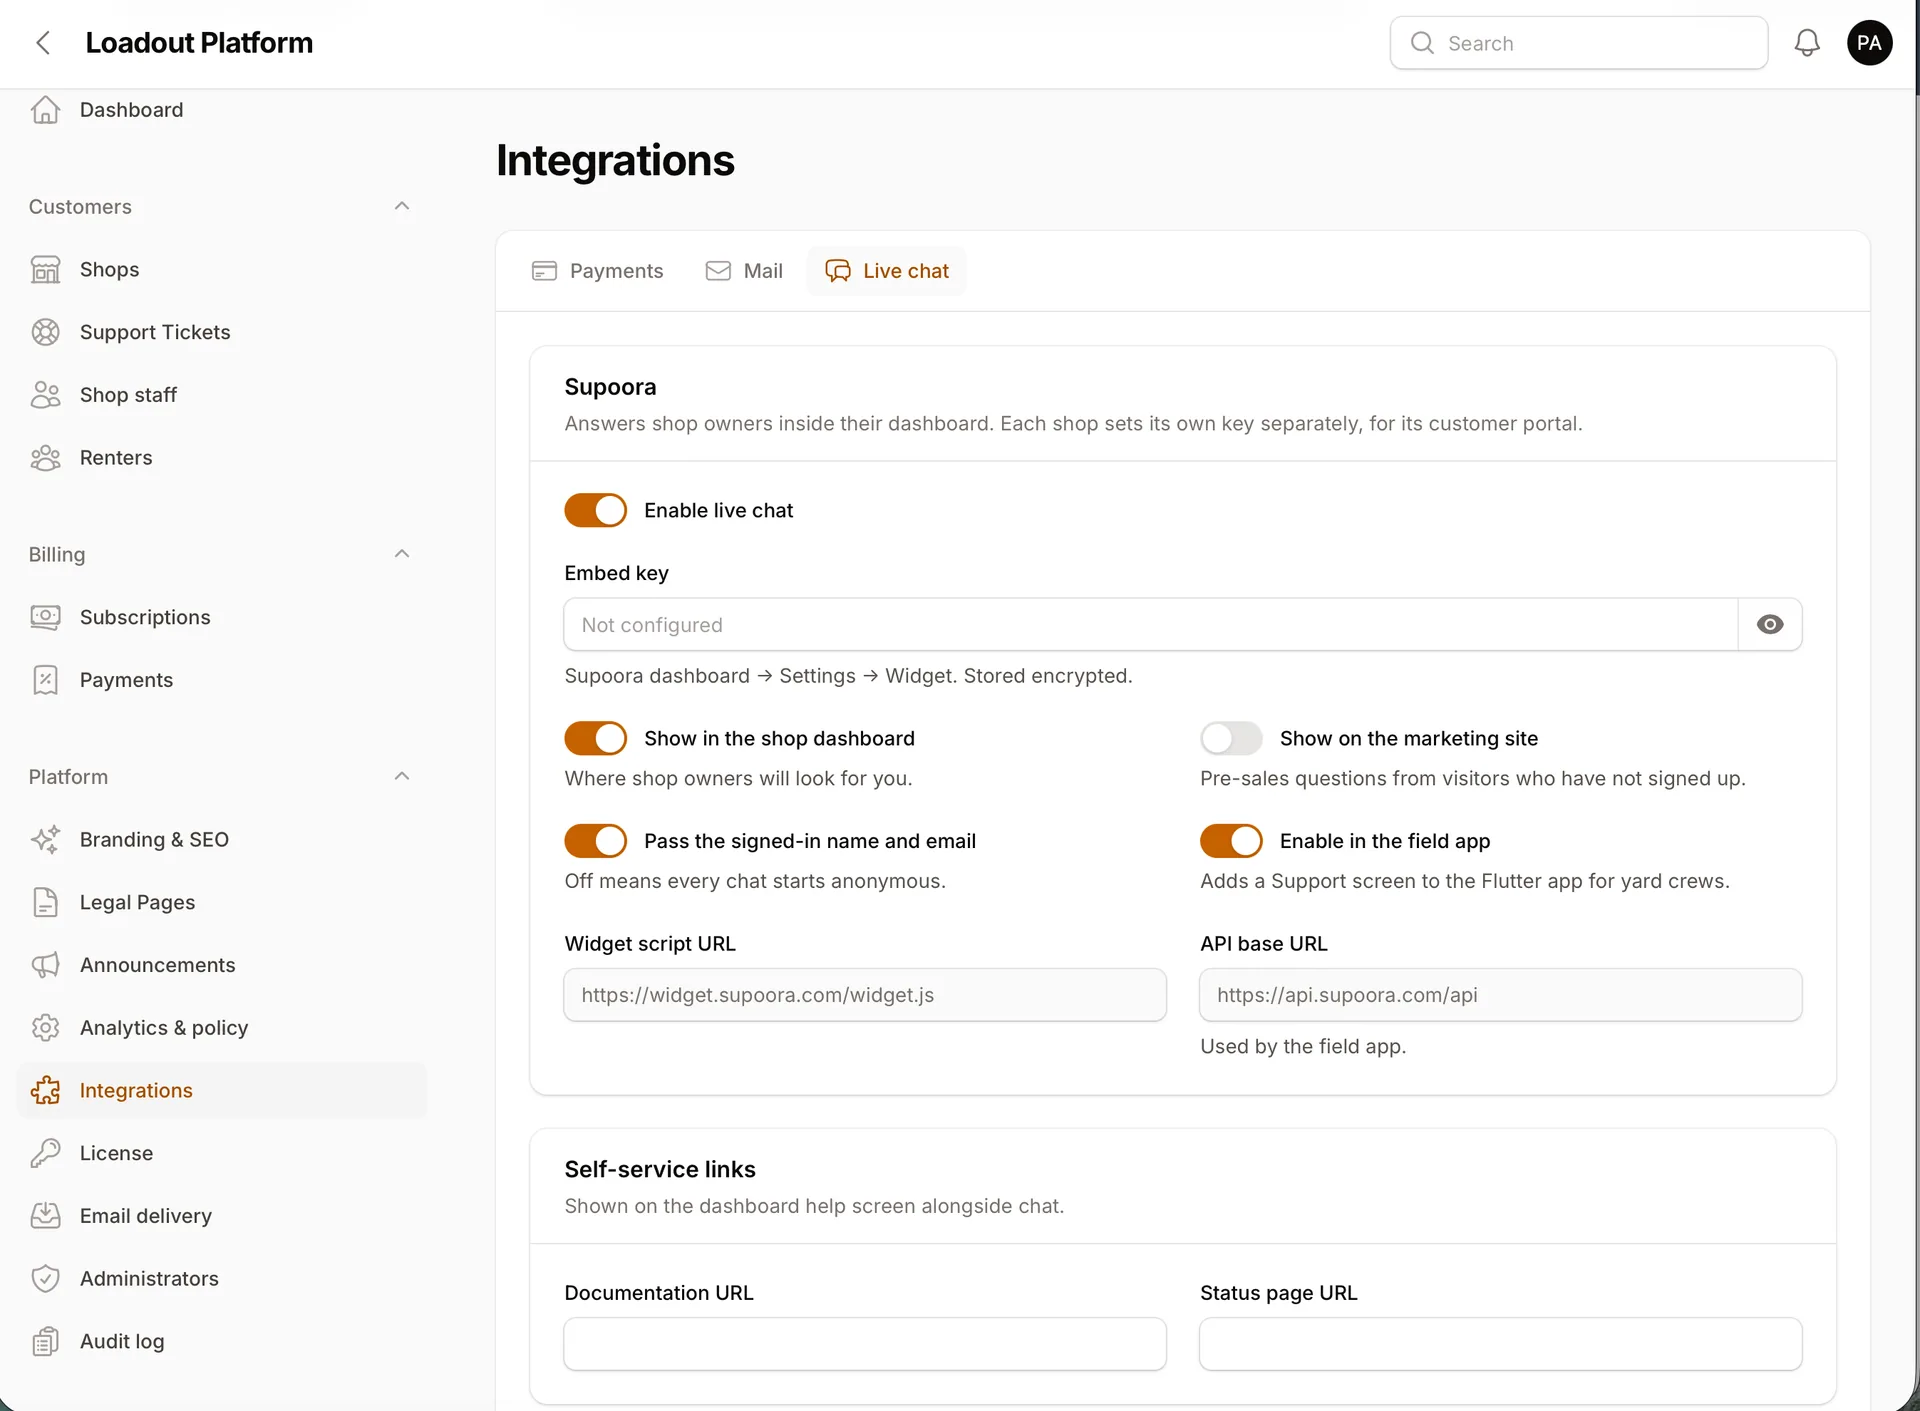Viewport: 1920px width, 1411px height.
Task: Collapse the Customers section chevron
Action: [x=402, y=206]
